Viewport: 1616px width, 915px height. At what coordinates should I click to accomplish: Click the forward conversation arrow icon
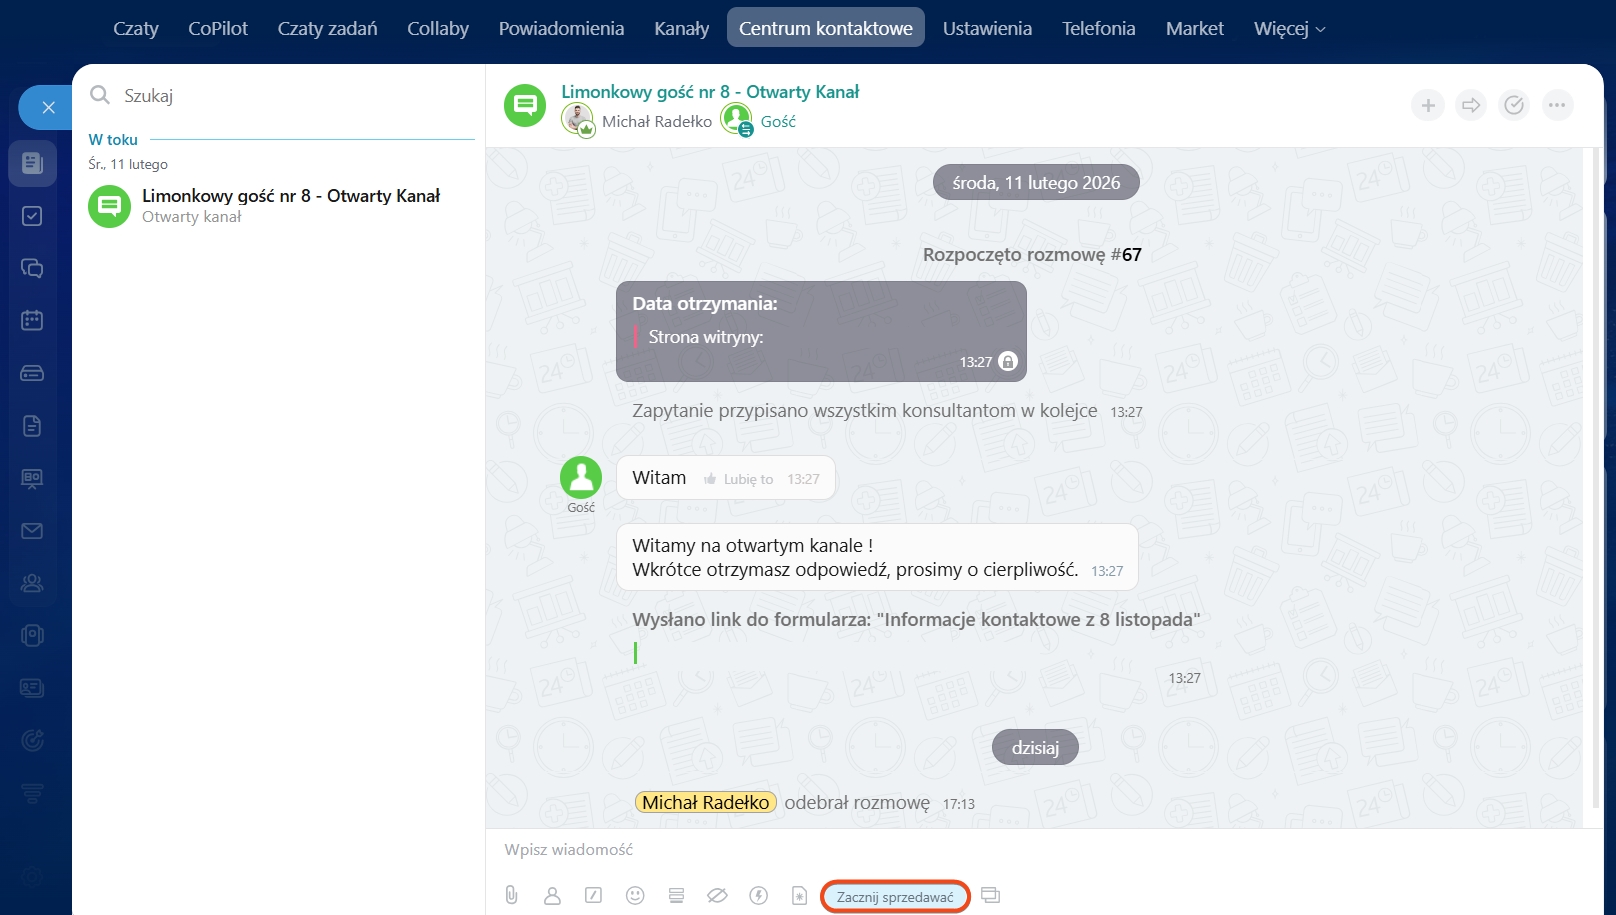pos(1471,105)
